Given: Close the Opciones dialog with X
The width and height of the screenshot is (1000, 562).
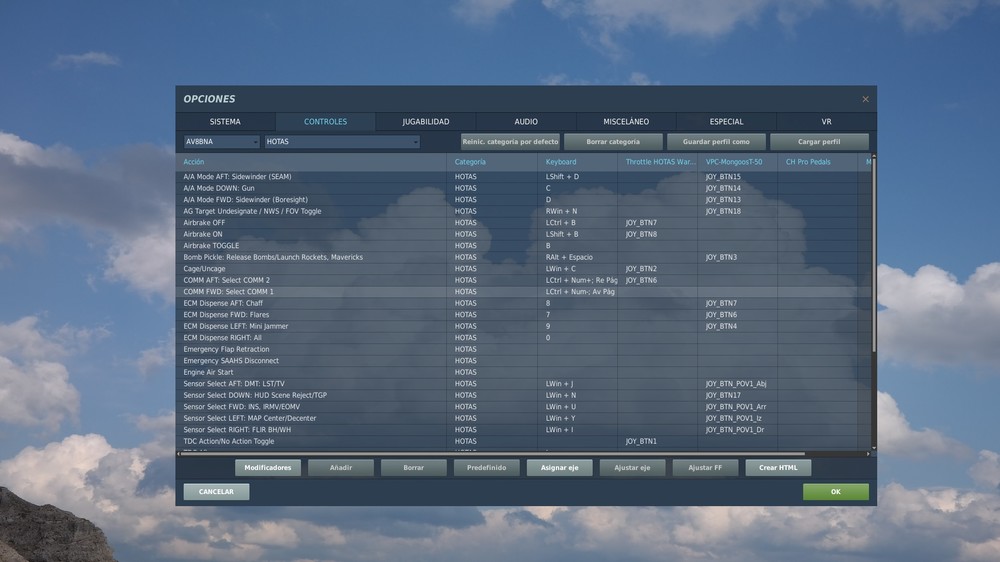Looking at the screenshot, I should [x=865, y=99].
